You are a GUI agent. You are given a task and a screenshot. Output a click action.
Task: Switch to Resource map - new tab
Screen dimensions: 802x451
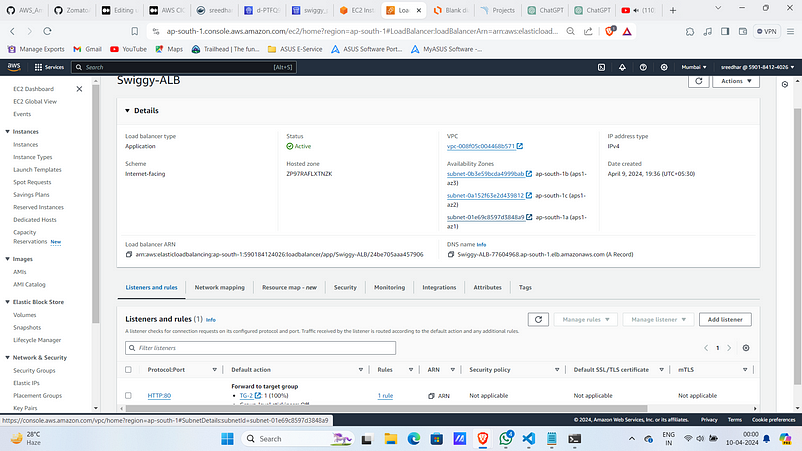point(289,287)
